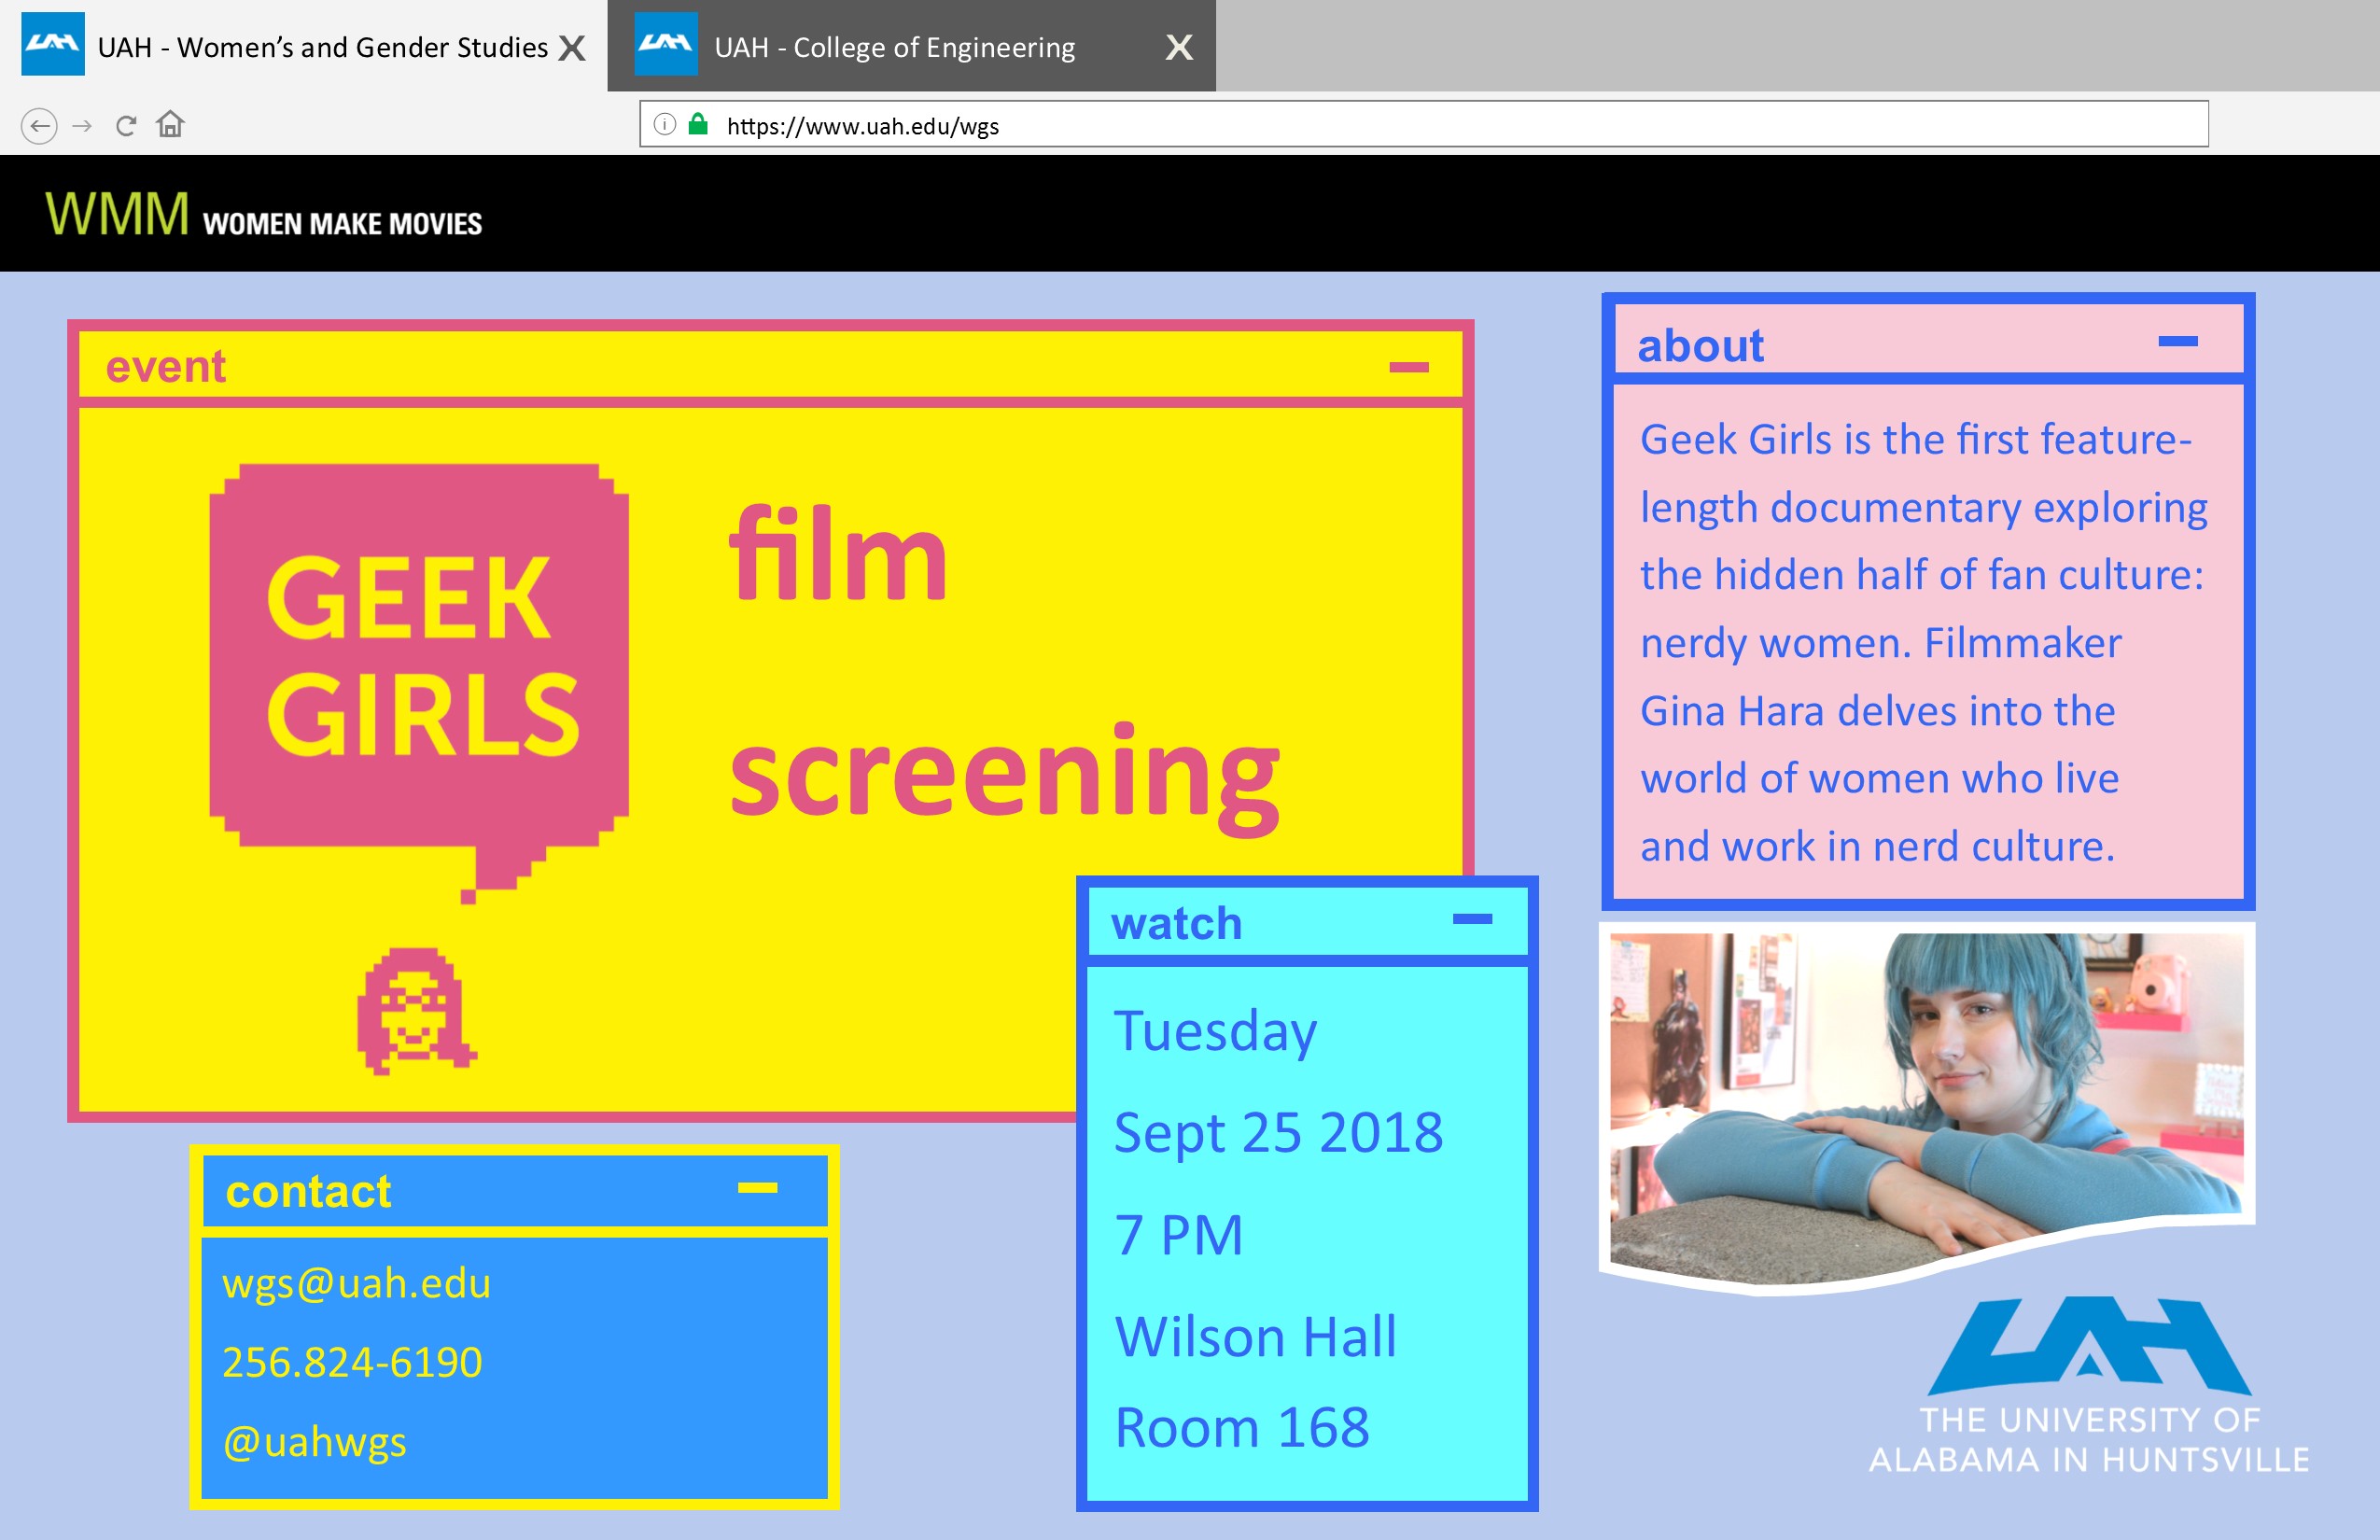Click the event panel title
This screenshot has height=1540, width=2380.
pyautogui.click(x=166, y=366)
